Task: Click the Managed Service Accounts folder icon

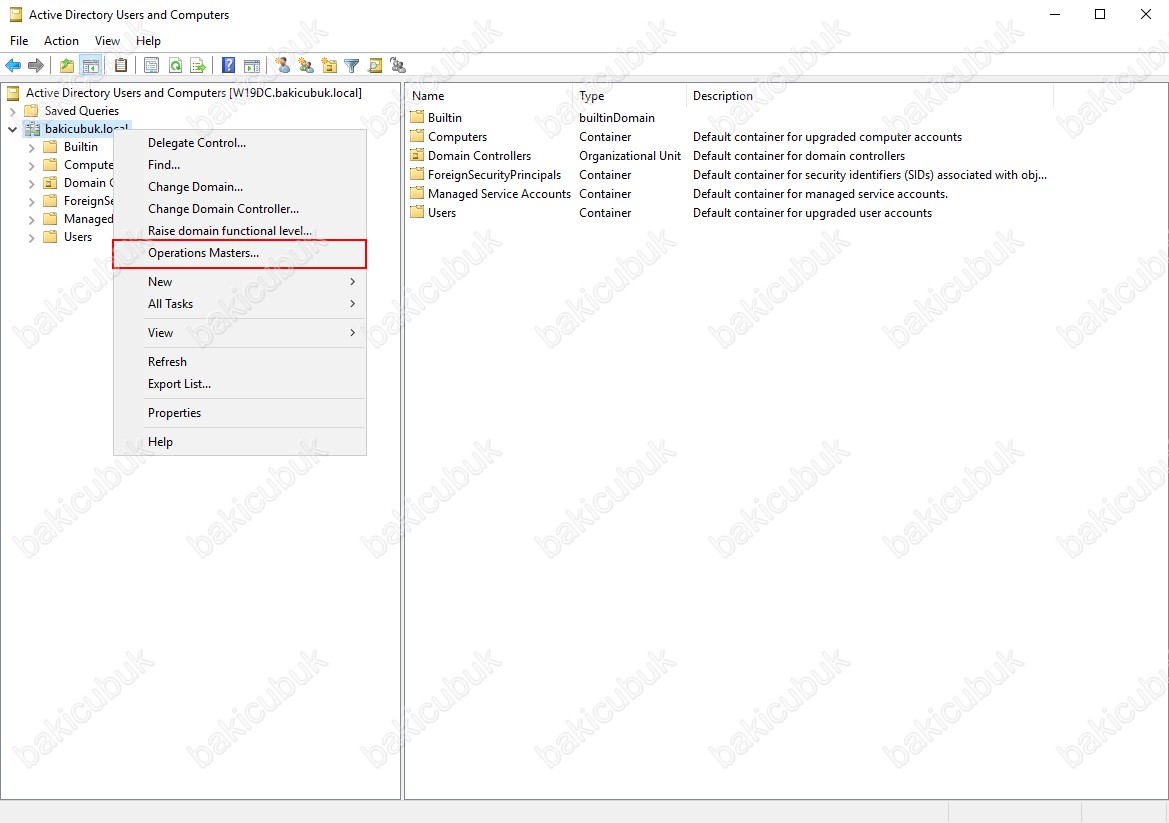Action: point(417,193)
